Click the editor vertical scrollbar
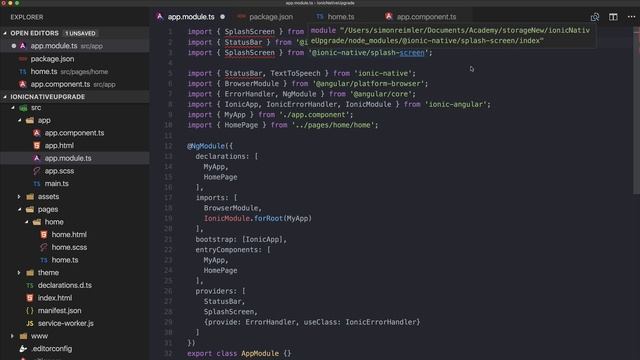The height and width of the screenshot is (360, 640). pyautogui.click(x=637, y=110)
